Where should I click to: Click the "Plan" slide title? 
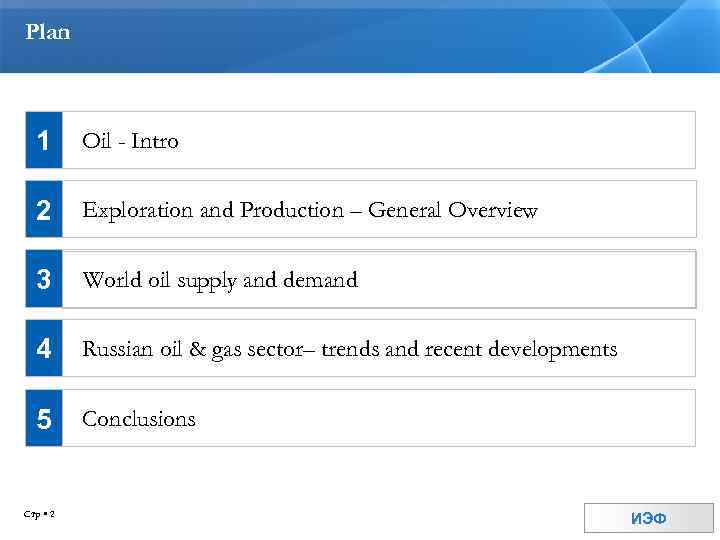[x=48, y=32]
